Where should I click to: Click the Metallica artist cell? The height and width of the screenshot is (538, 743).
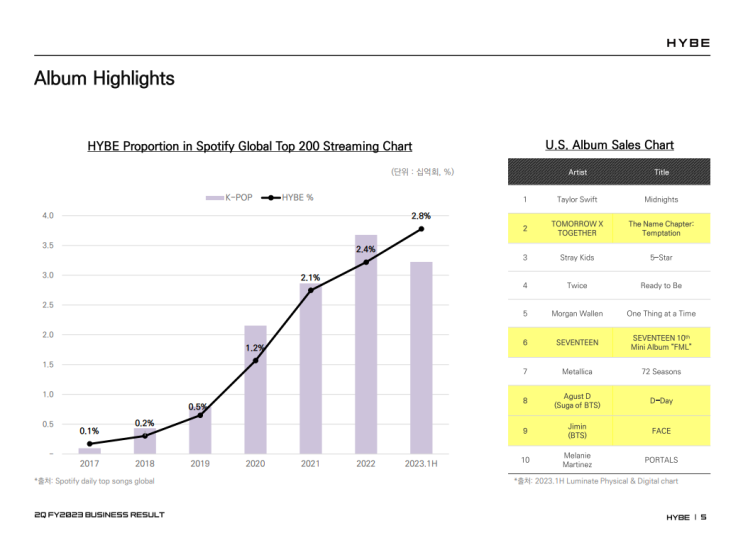[577, 372]
